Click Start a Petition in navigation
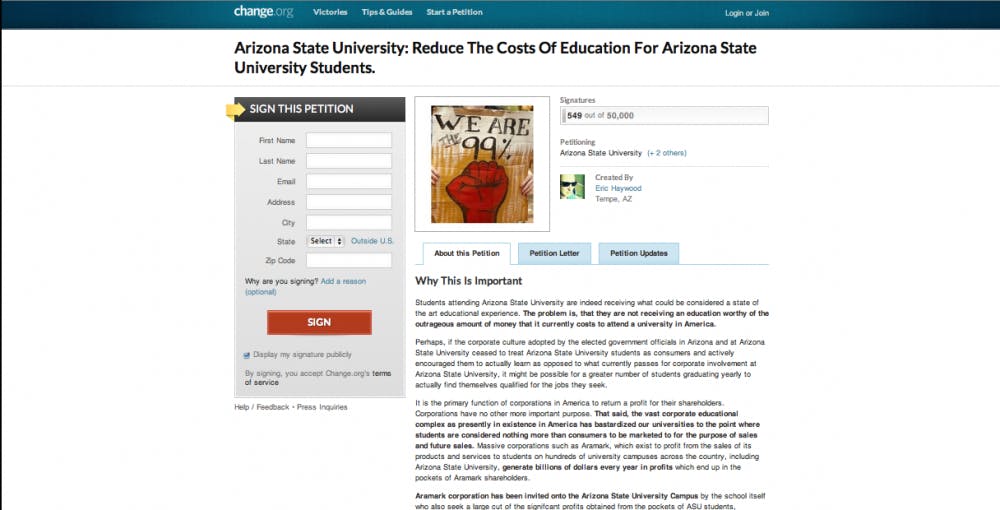1000x510 pixels. point(454,13)
